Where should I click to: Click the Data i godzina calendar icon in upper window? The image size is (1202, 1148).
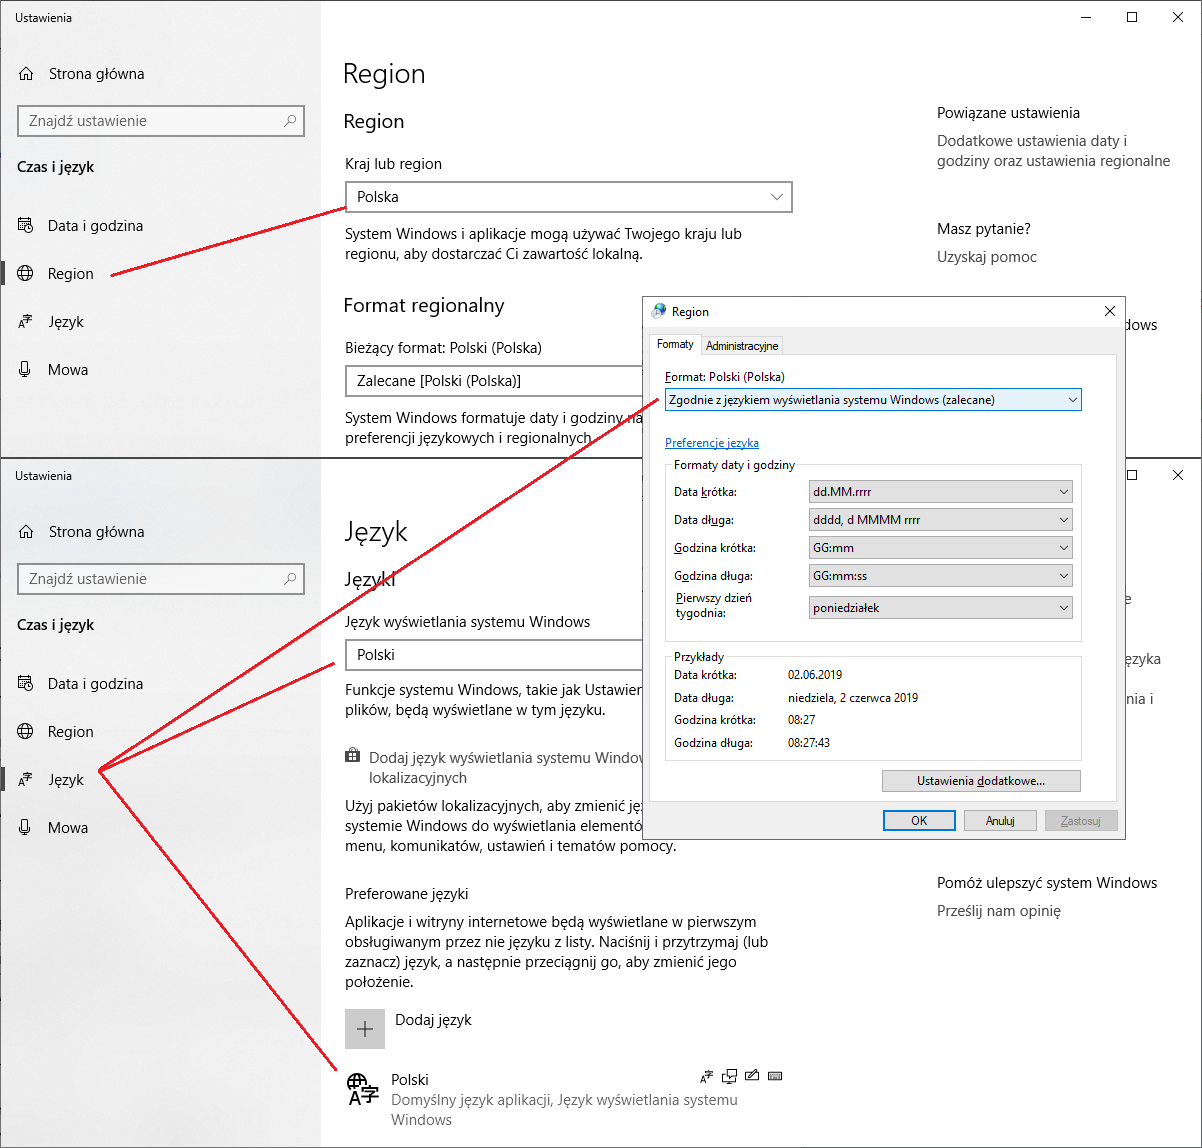click(26, 226)
